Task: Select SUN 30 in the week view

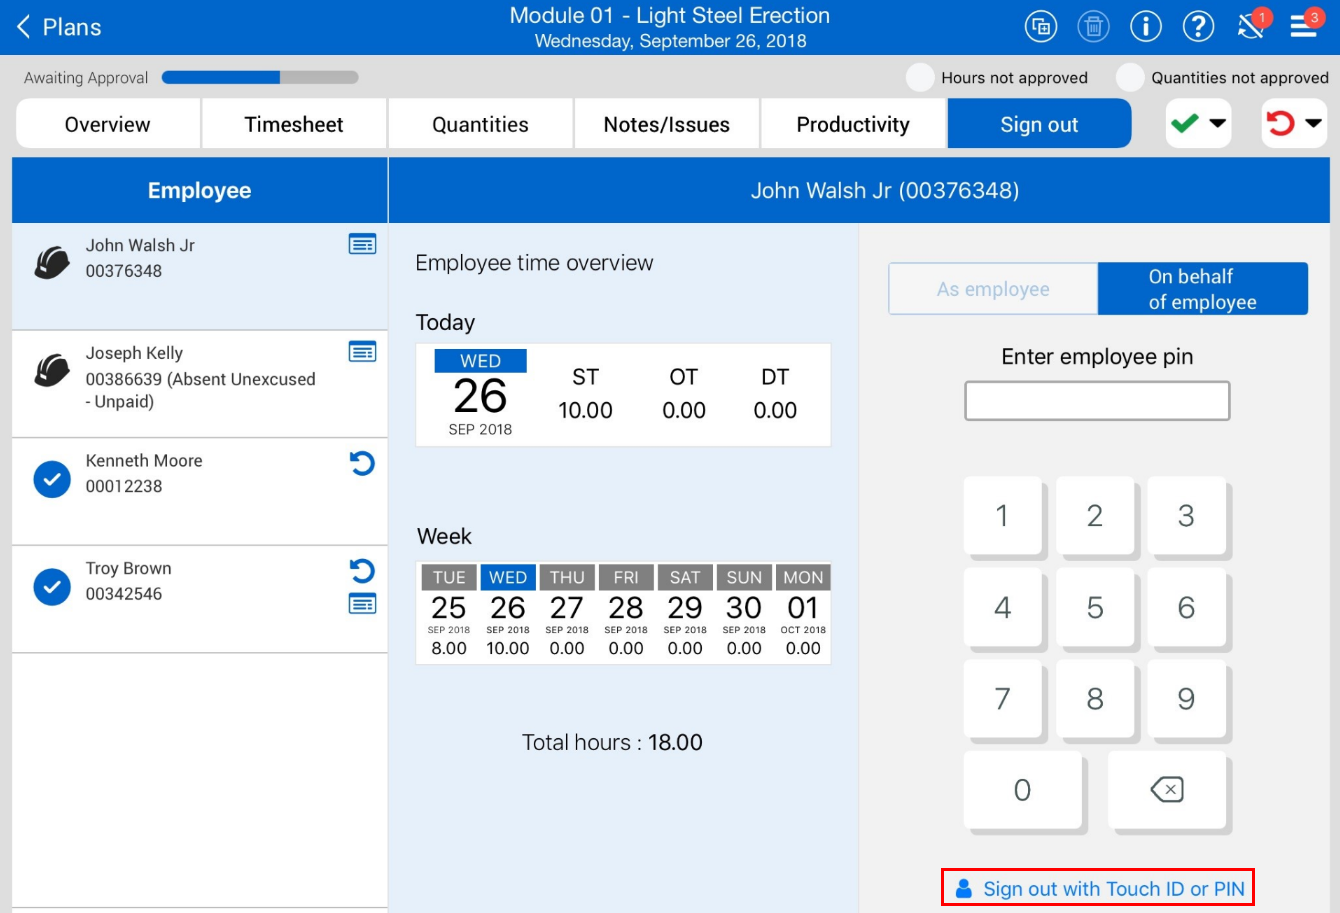Action: (744, 613)
